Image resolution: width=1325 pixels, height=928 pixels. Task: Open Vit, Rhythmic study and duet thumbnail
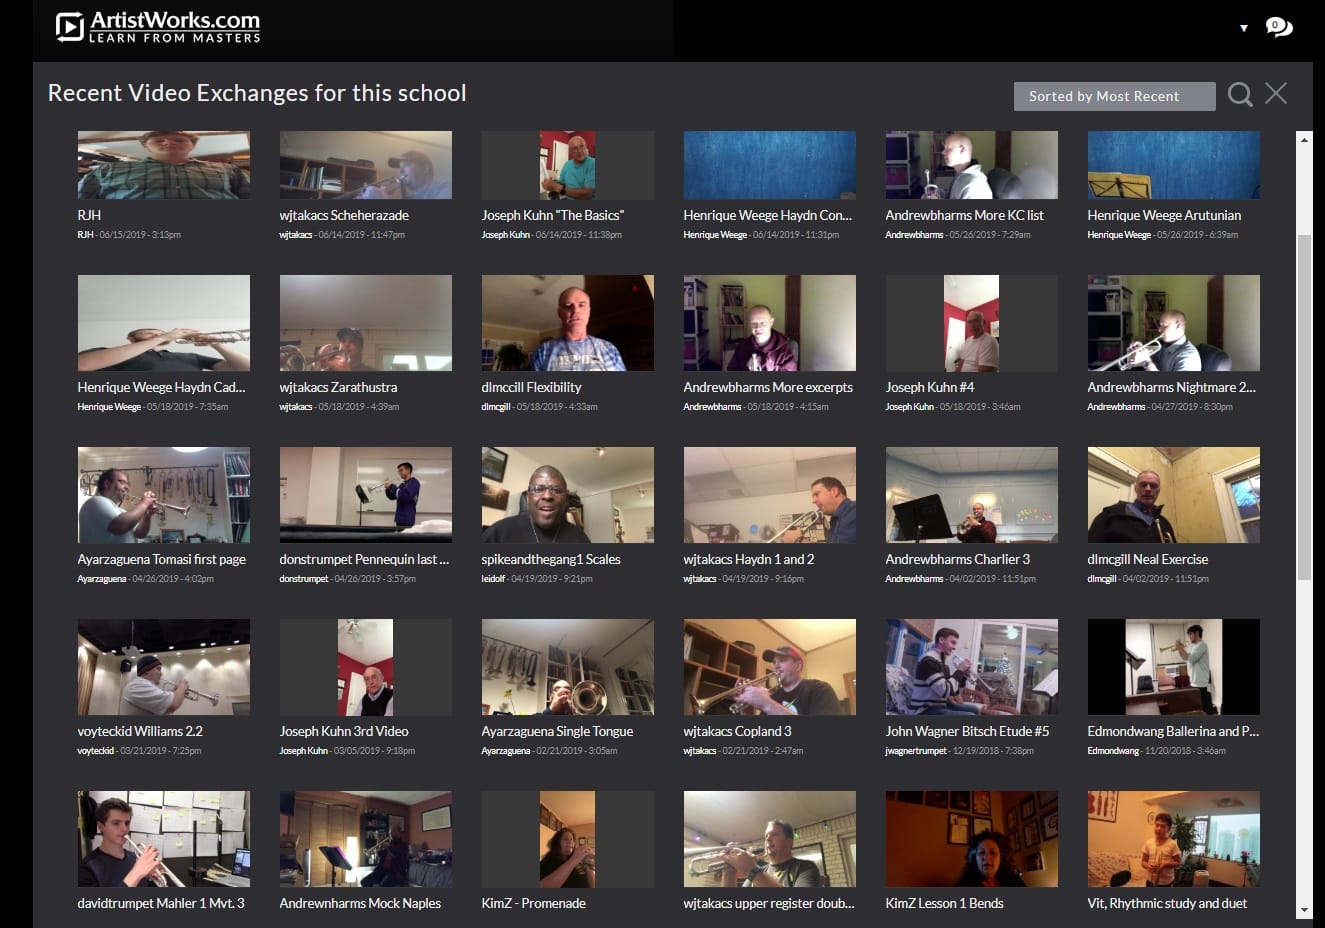pos(1174,839)
